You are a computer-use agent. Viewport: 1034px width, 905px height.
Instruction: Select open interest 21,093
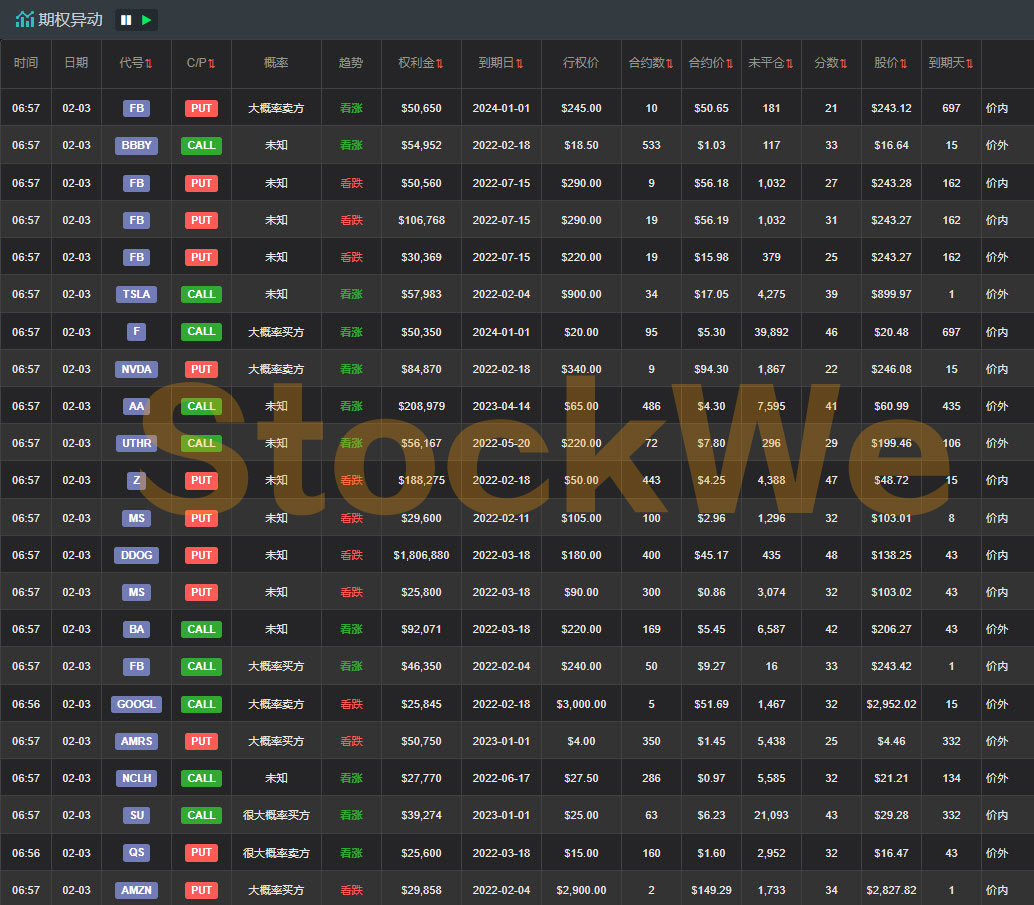(x=771, y=815)
